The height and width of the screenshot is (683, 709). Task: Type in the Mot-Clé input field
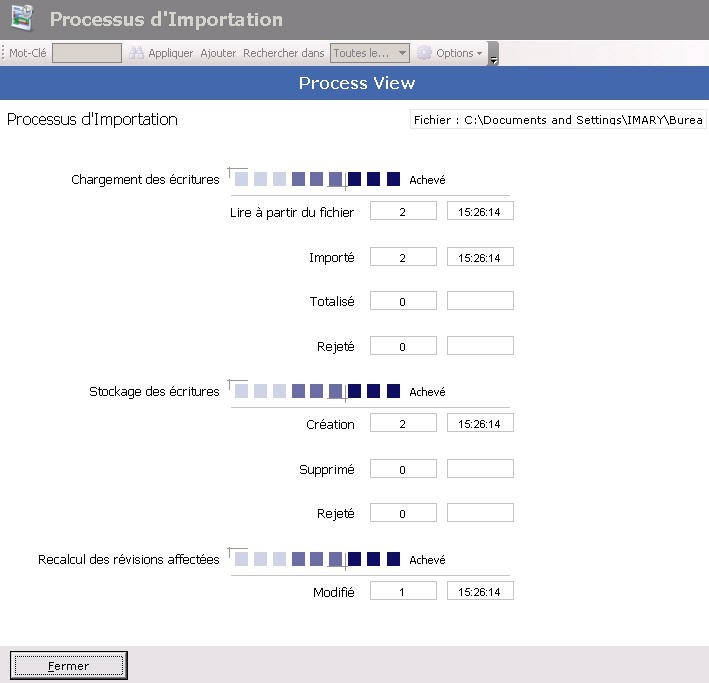87,53
